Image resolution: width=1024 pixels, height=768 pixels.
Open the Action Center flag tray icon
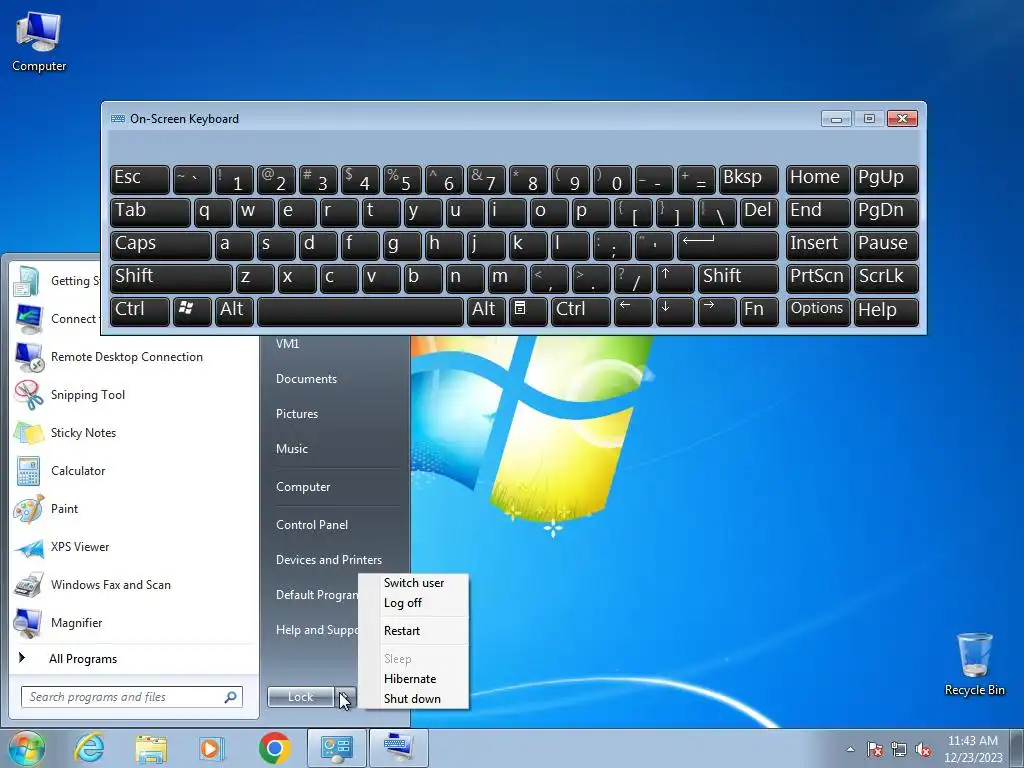(874, 749)
